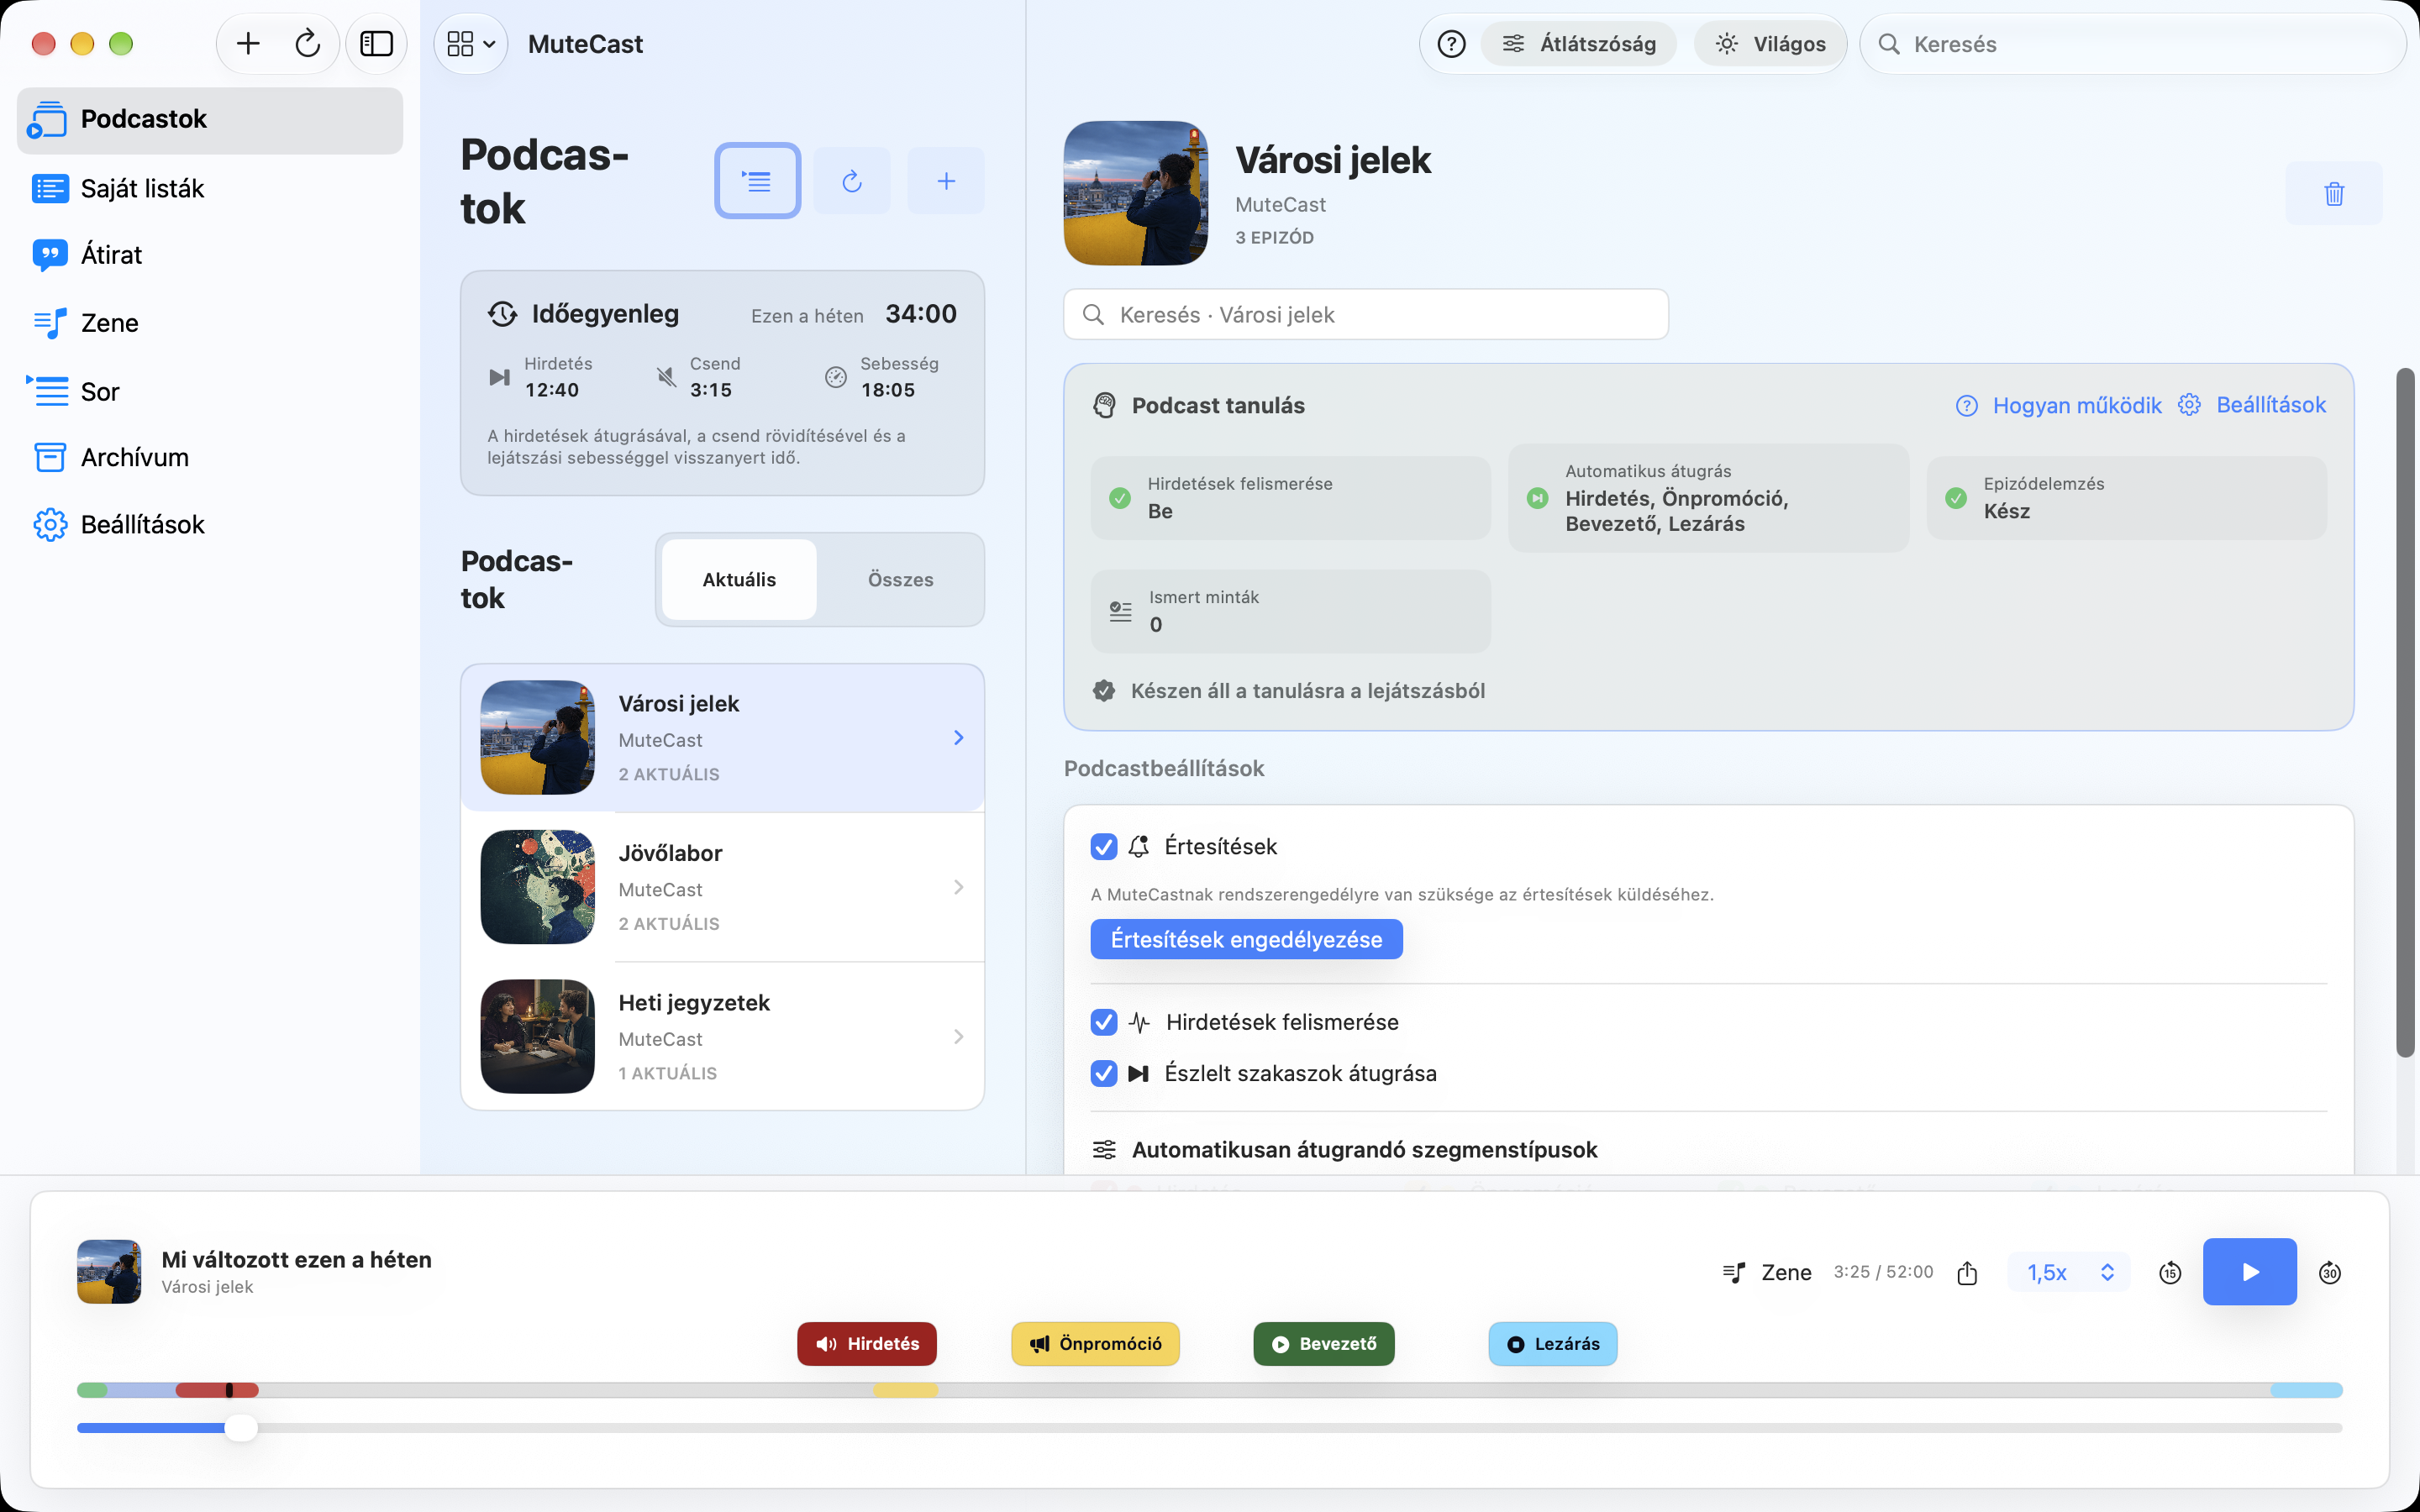Click the Hirdetések felismerése waveform icon
This screenshot has width=2420, height=1512.
click(x=1139, y=1022)
